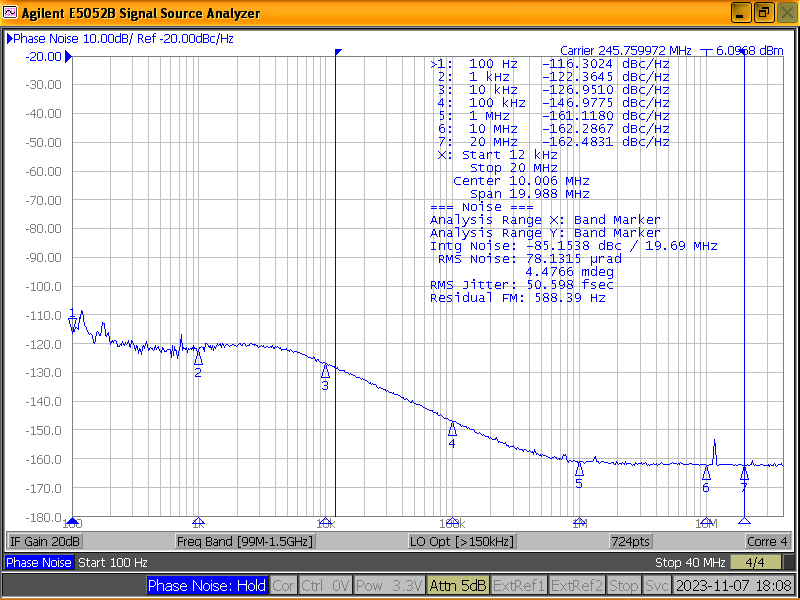Click the Agilent E5052B application icon in title bar
The height and width of the screenshot is (600, 800).
pos(10,13)
